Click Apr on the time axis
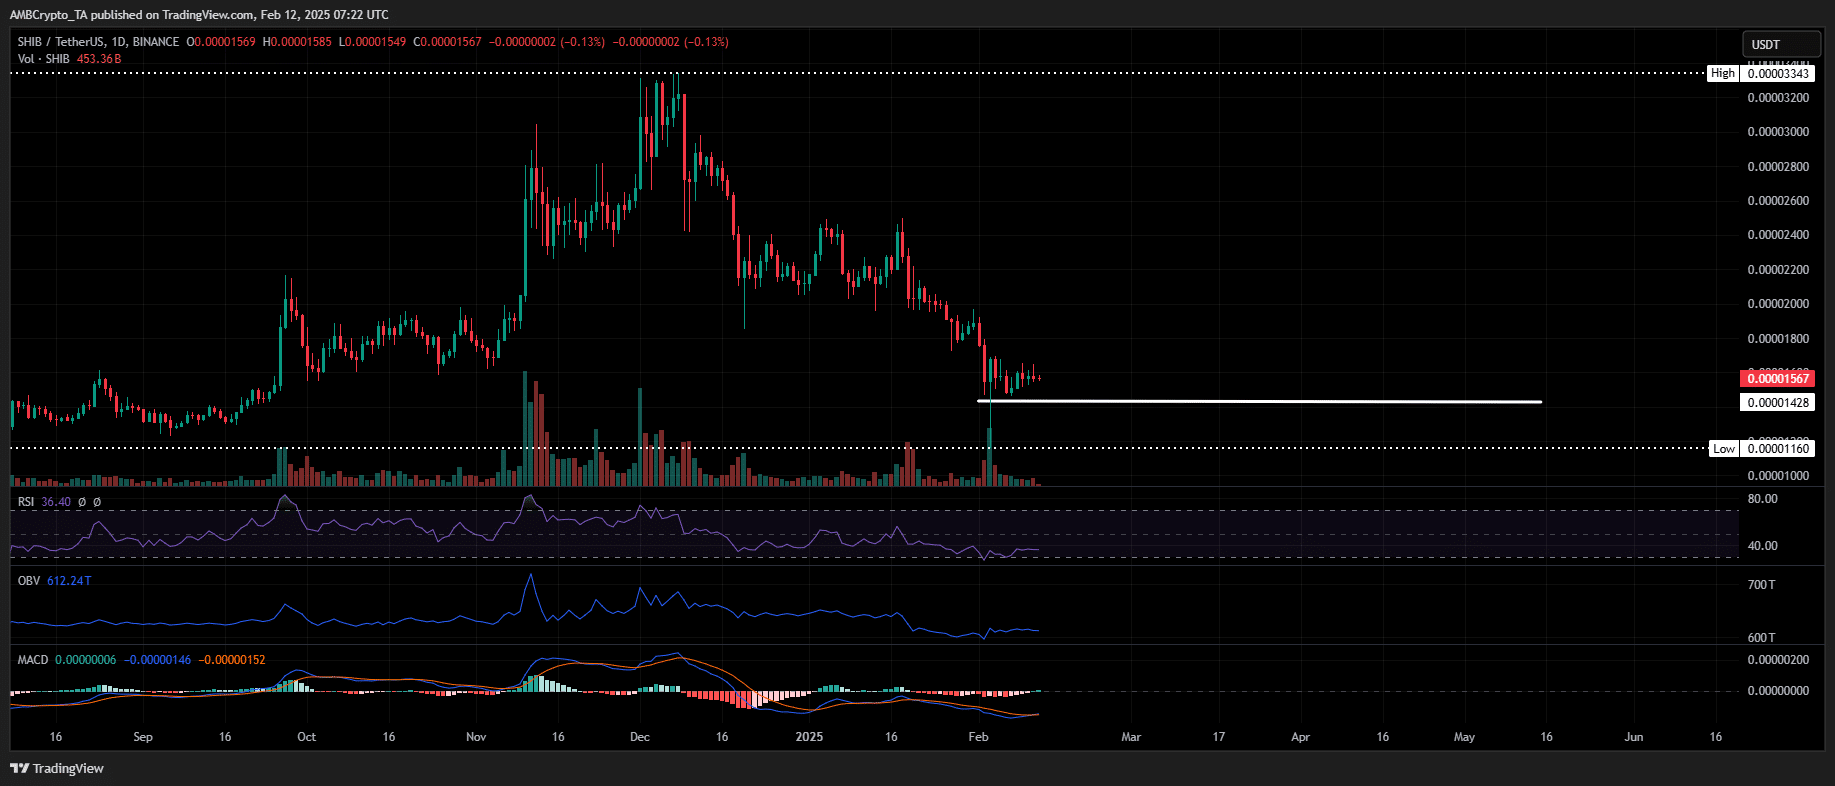 point(1300,737)
